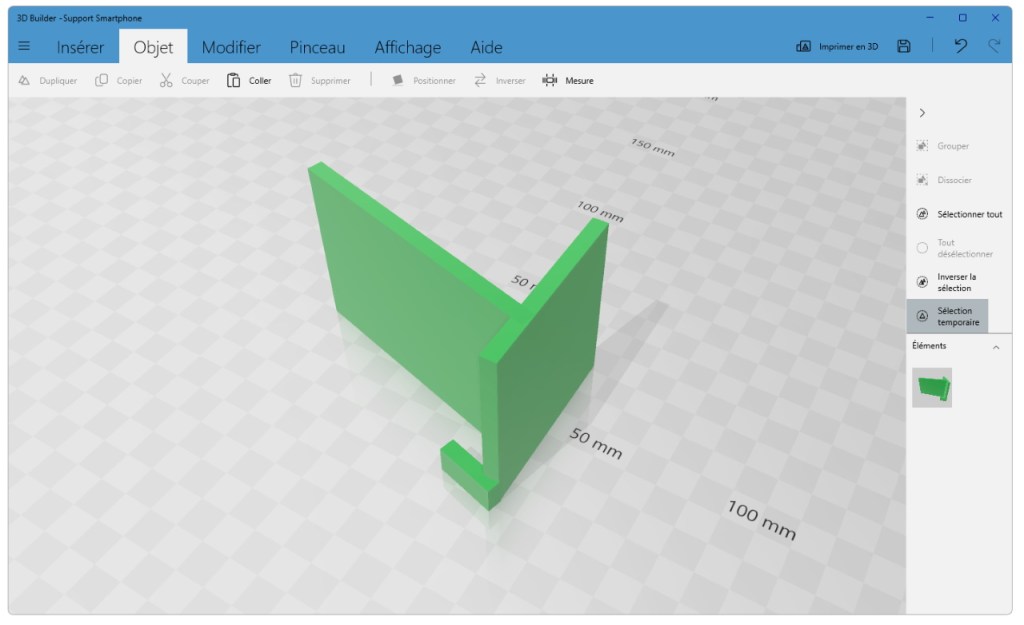Click the Dupliquer icon
Screen dimensions: 1024x625
[x=24, y=80]
